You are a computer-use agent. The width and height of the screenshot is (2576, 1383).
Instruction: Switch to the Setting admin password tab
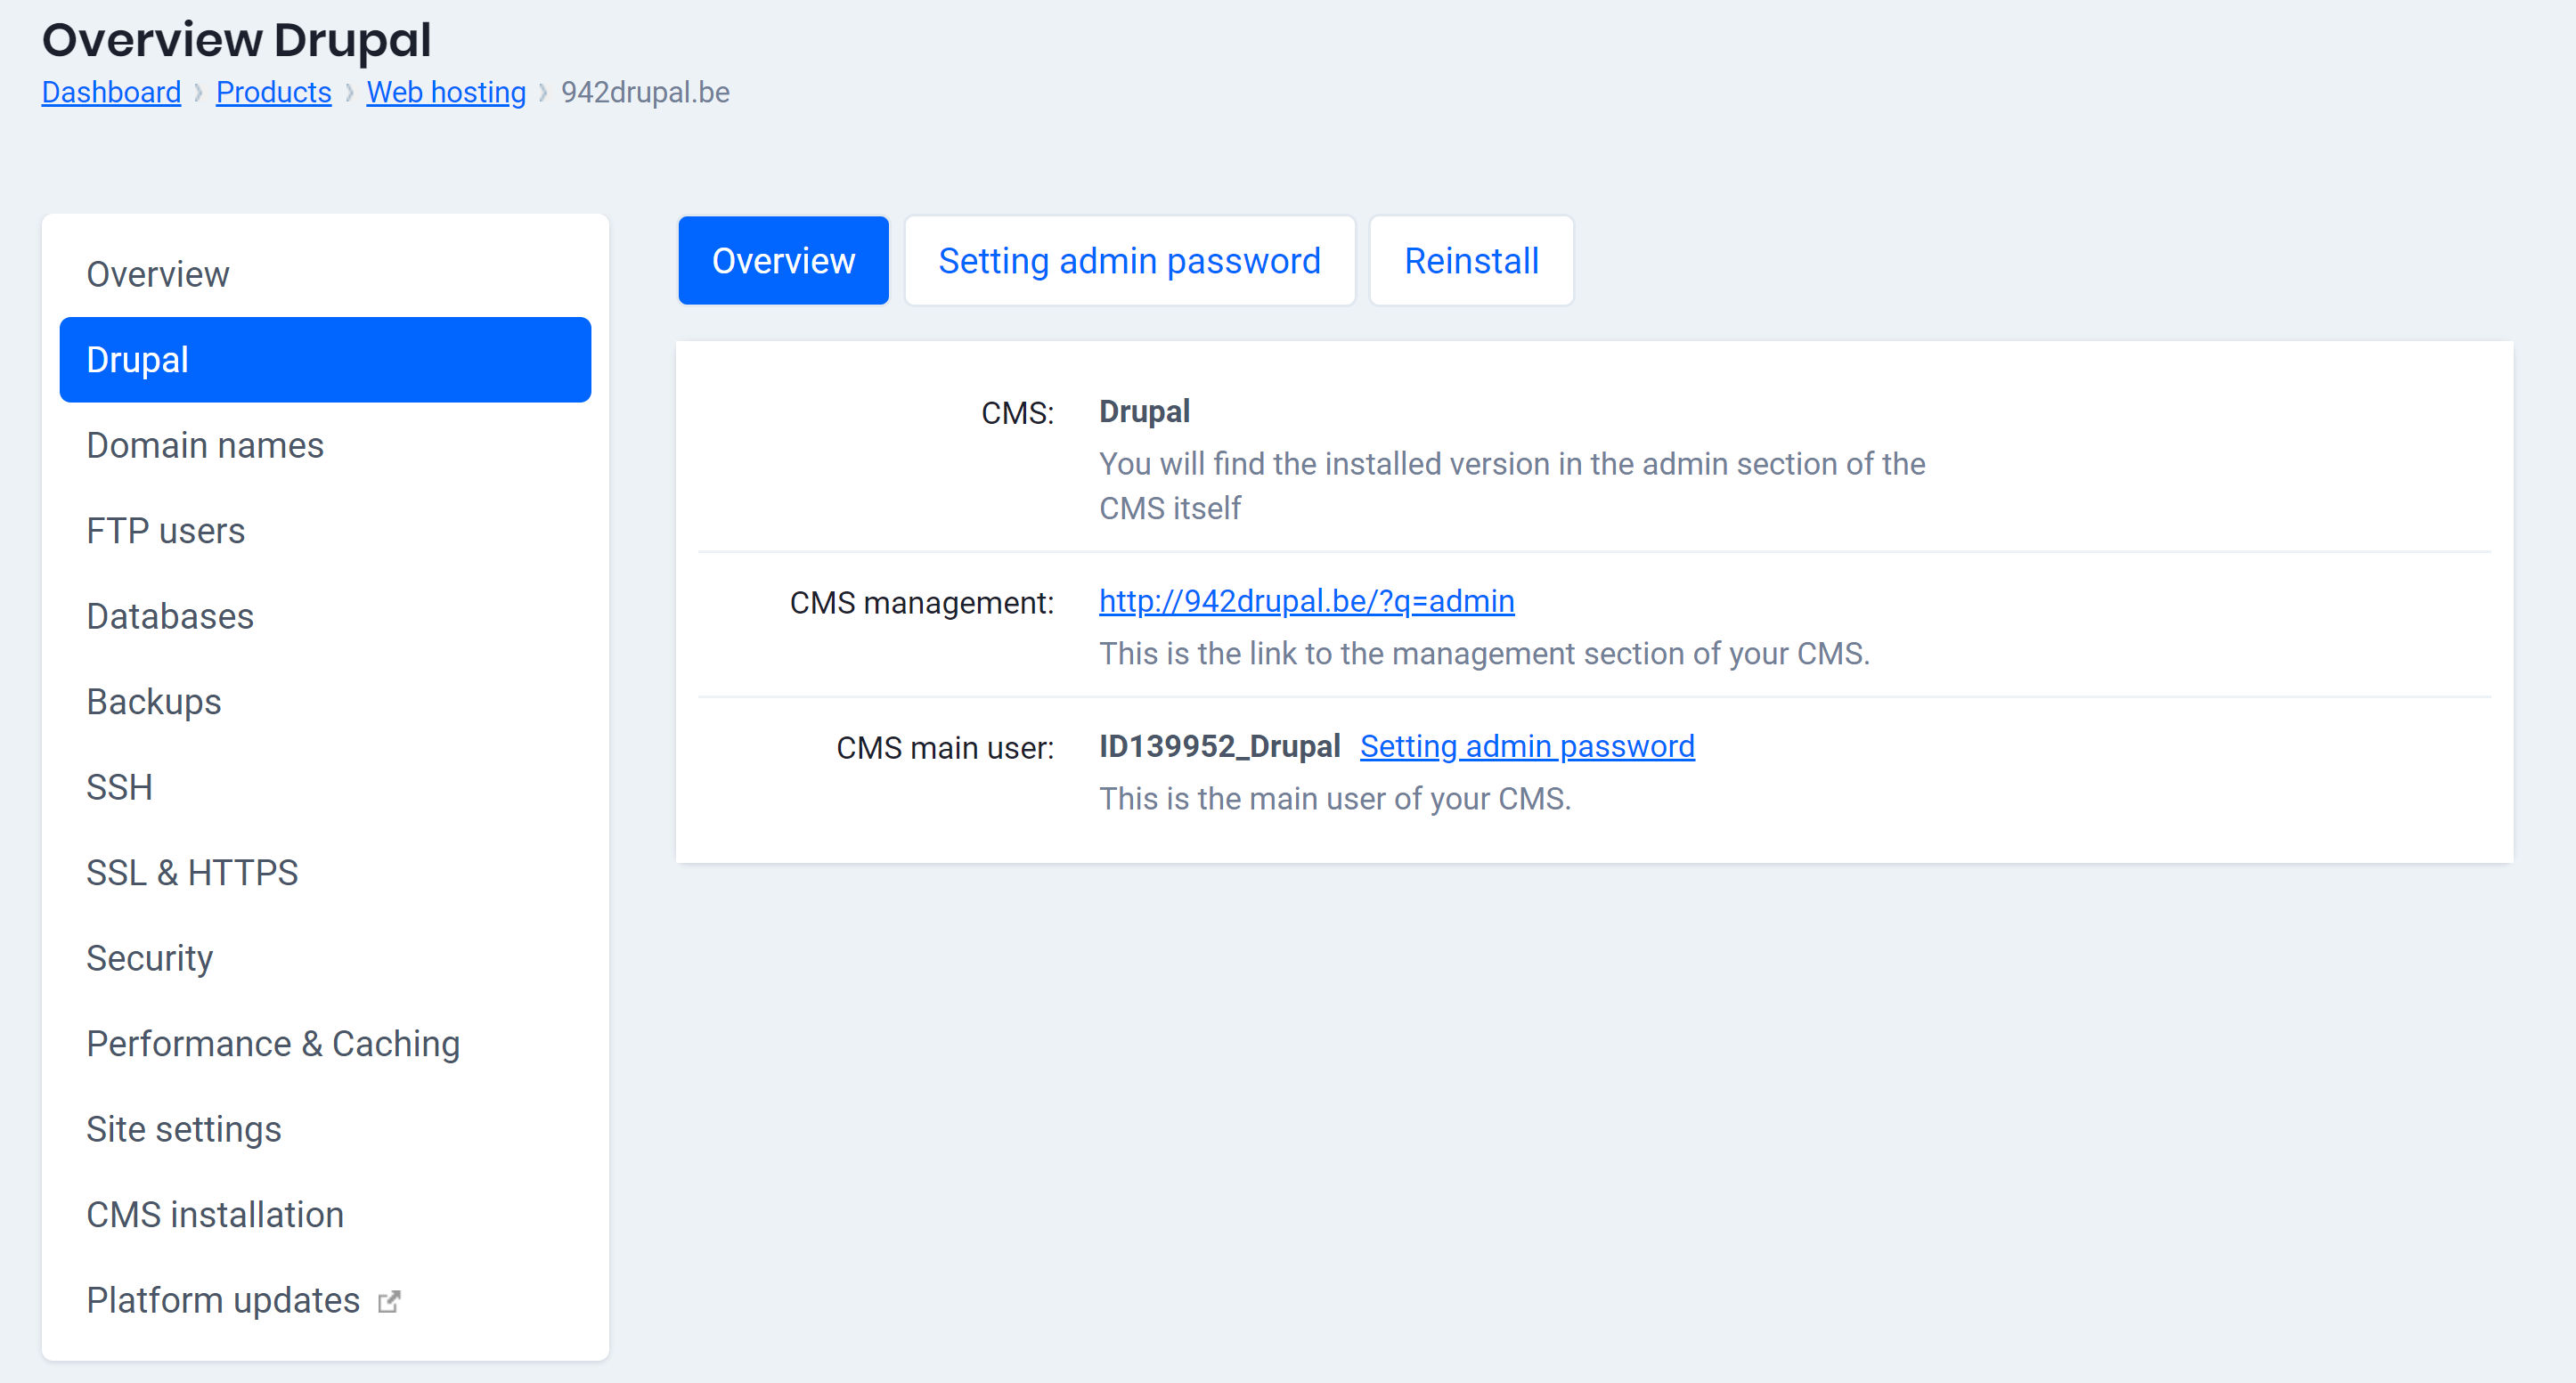click(x=1129, y=260)
